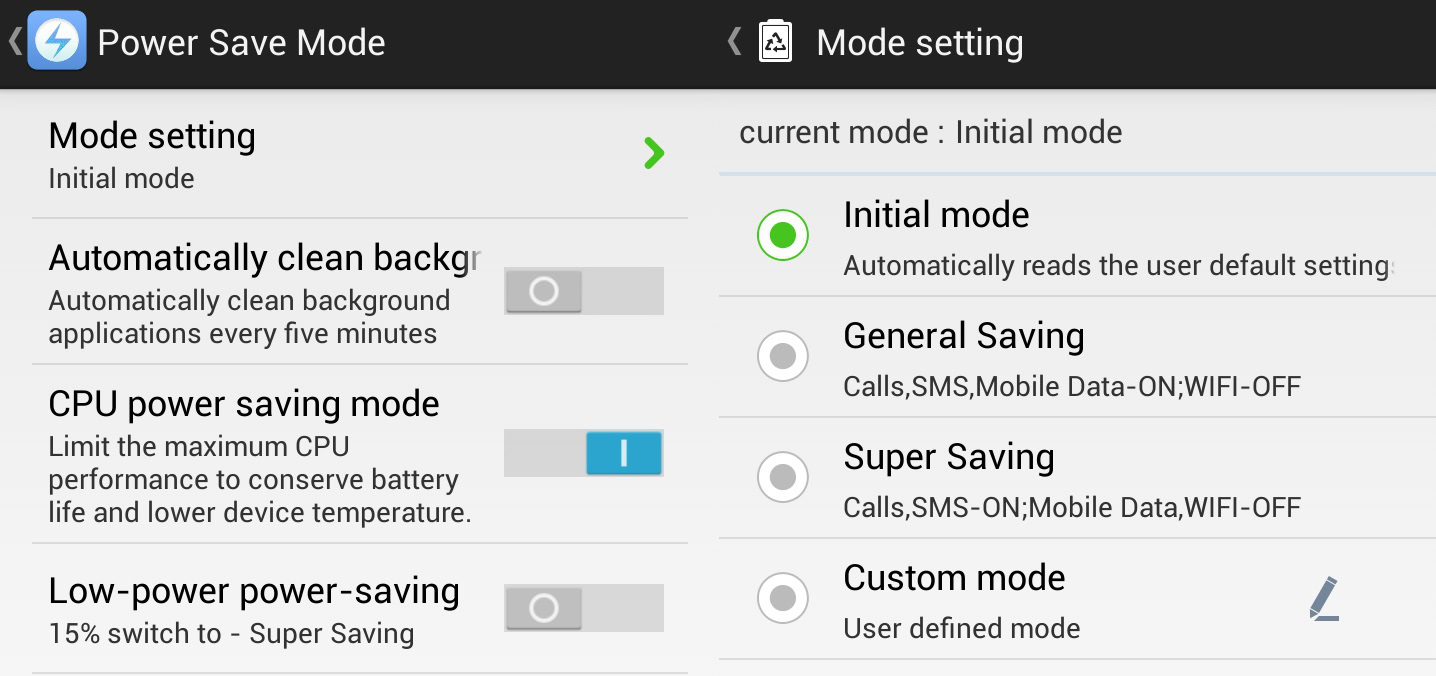Image resolution: width=1436 pixels, height=676 pixels.
Task: Tap the Super Saving option title
Action: pos(949,458)
